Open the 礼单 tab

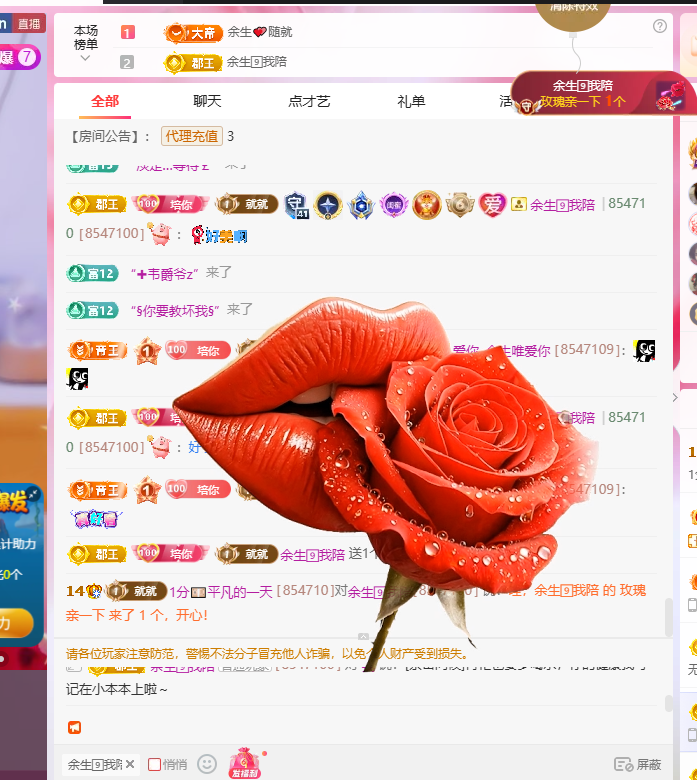pos(411,101)
